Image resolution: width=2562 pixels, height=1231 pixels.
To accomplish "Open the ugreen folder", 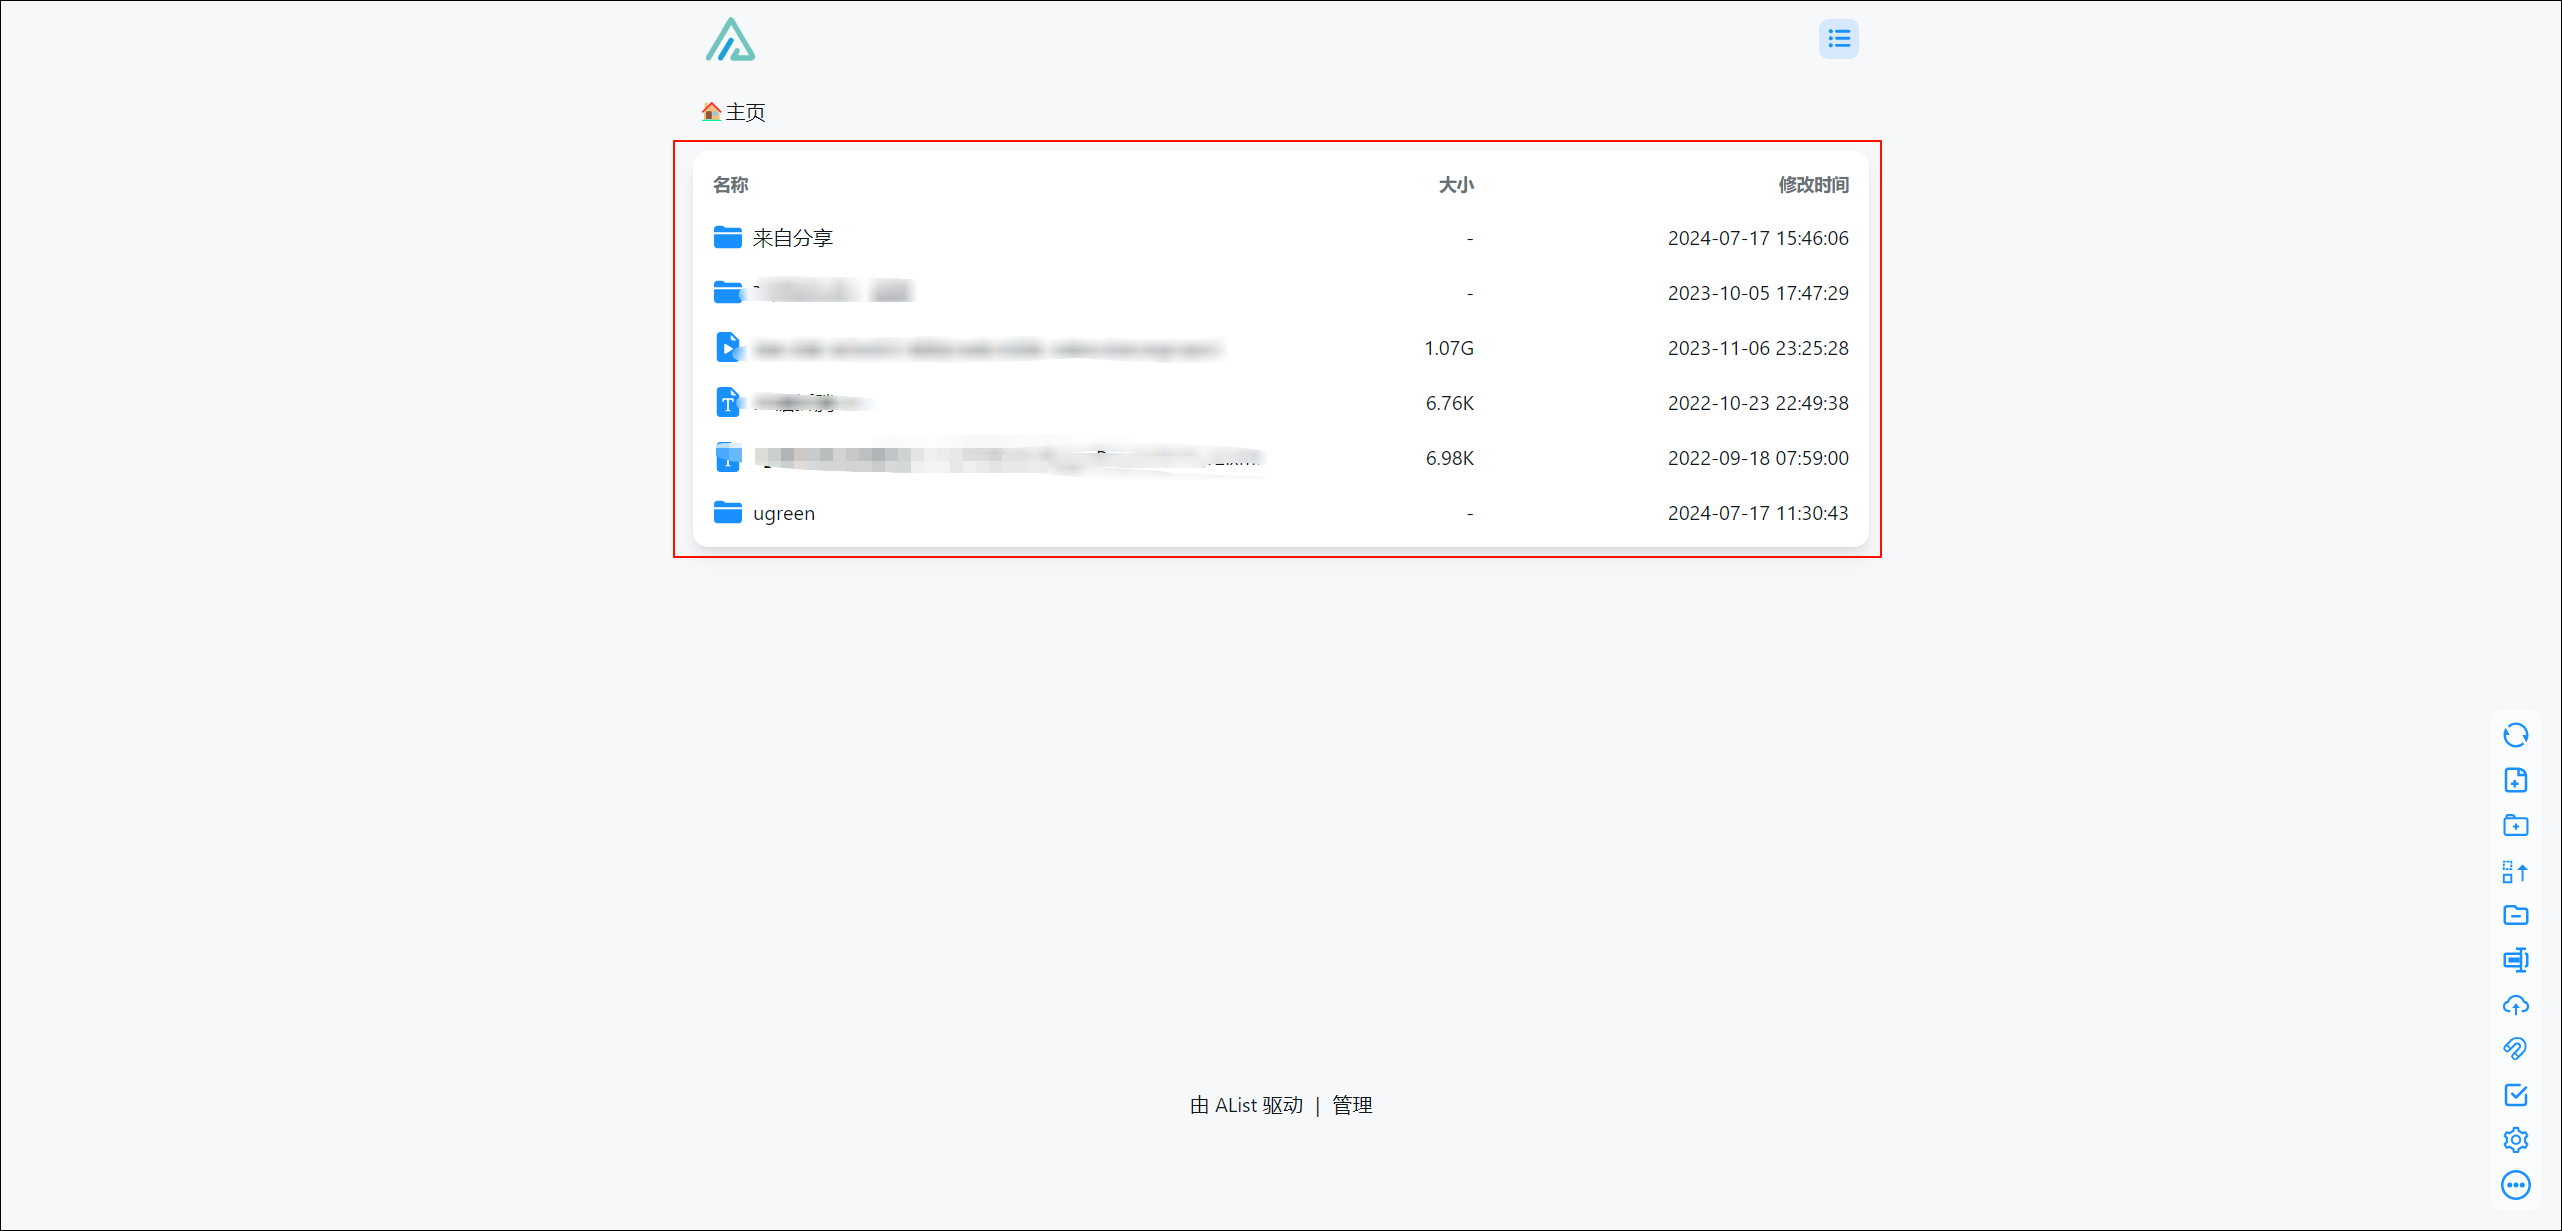I will pos(783,513).
